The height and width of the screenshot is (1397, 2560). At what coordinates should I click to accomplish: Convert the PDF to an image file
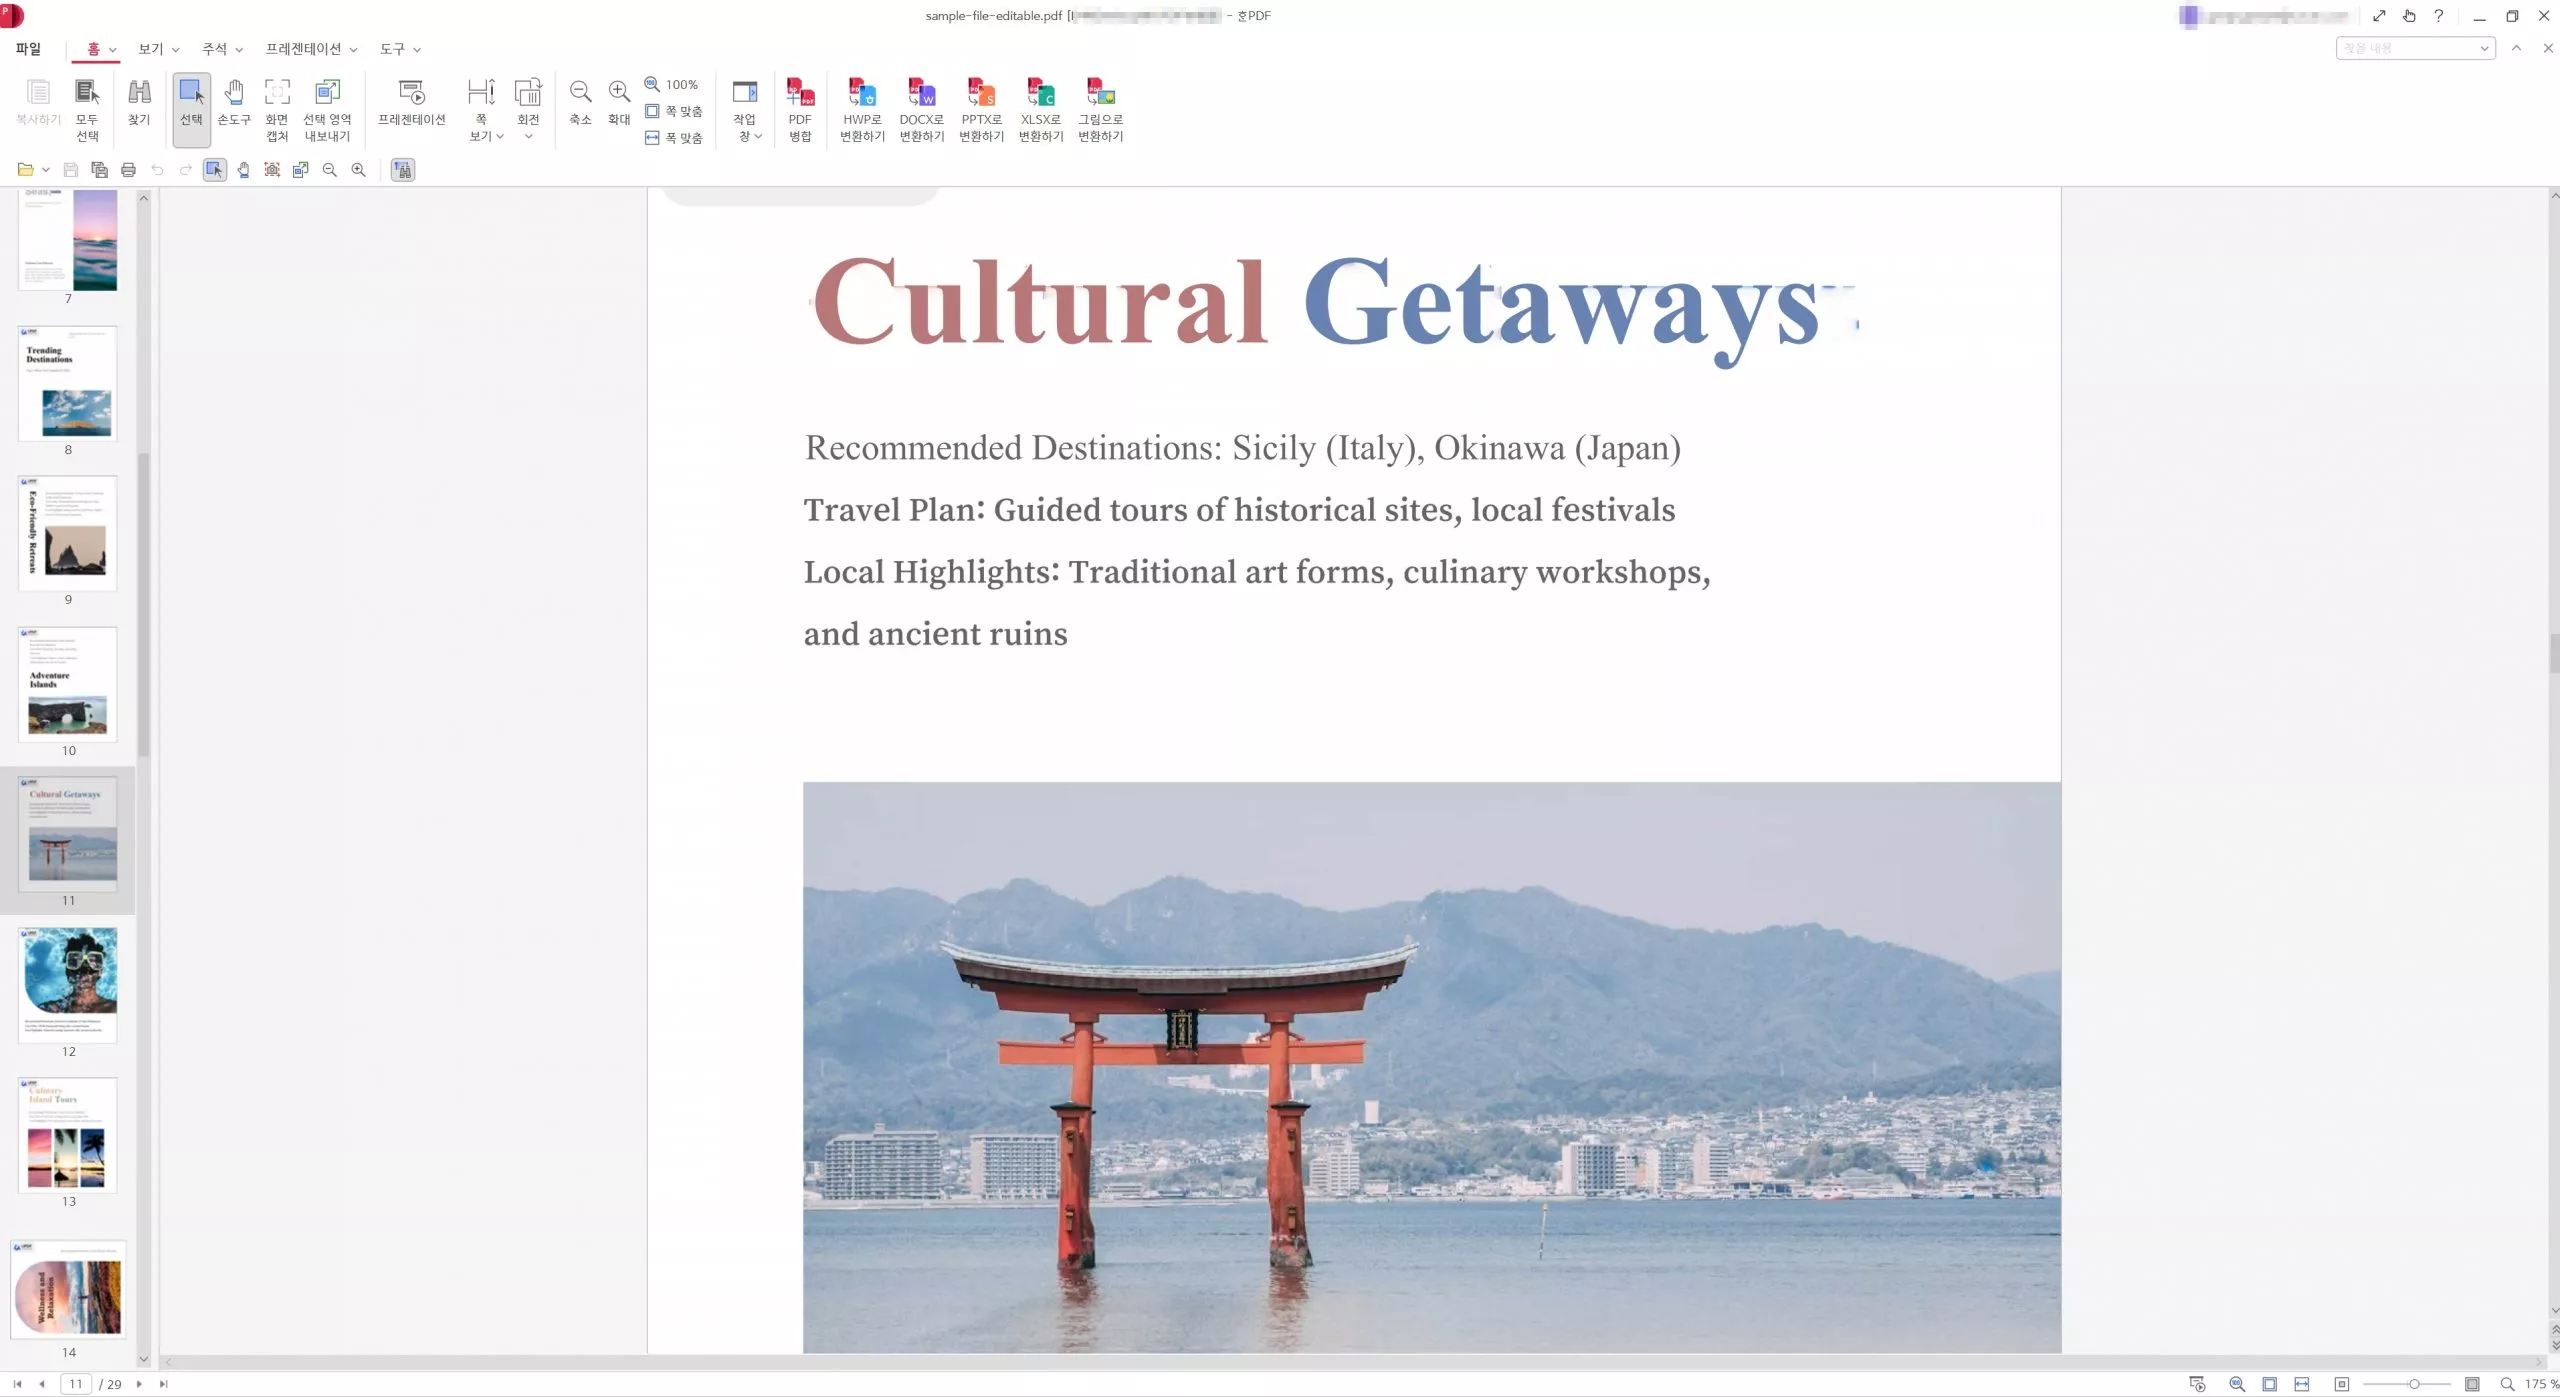[1099, 108]
